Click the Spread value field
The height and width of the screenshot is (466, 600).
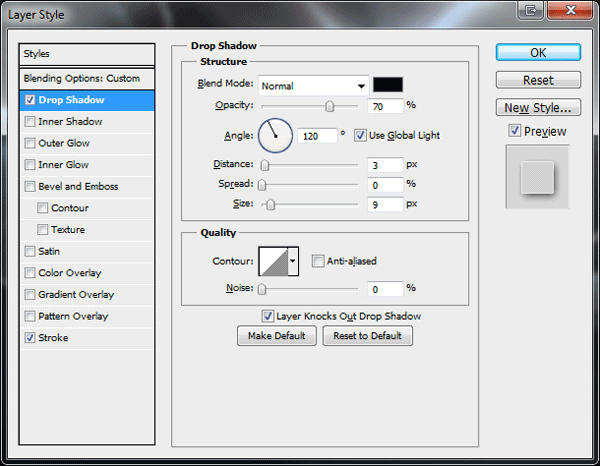click(x=385, y=185)
